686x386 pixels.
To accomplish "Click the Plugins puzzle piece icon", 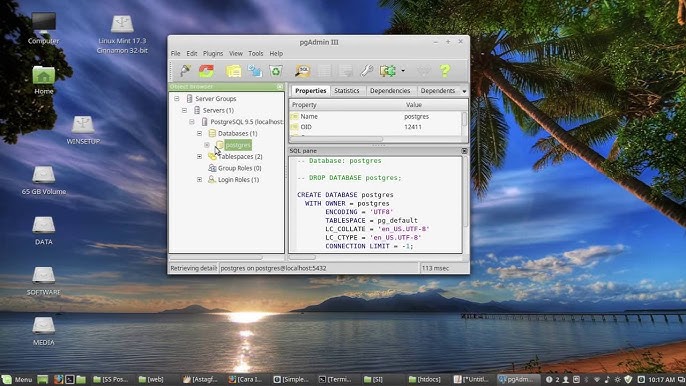I will coord(388,70).
